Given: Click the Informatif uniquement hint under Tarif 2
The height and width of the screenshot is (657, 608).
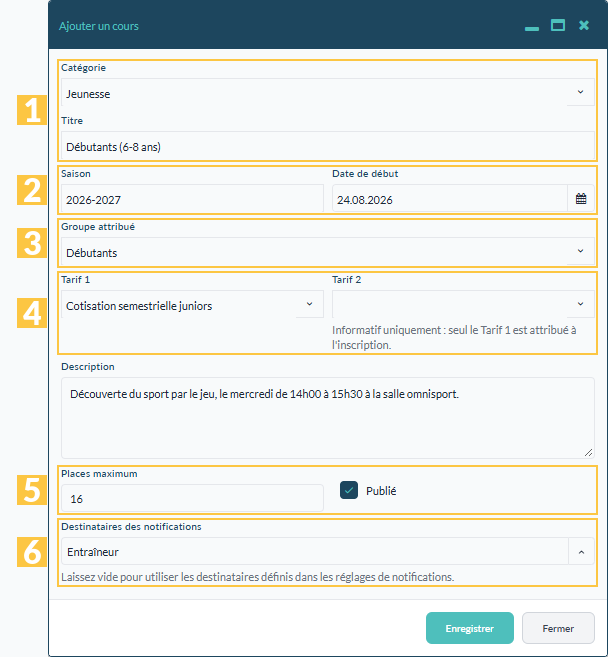Looking at the screenshot, I should pos(454,337).
